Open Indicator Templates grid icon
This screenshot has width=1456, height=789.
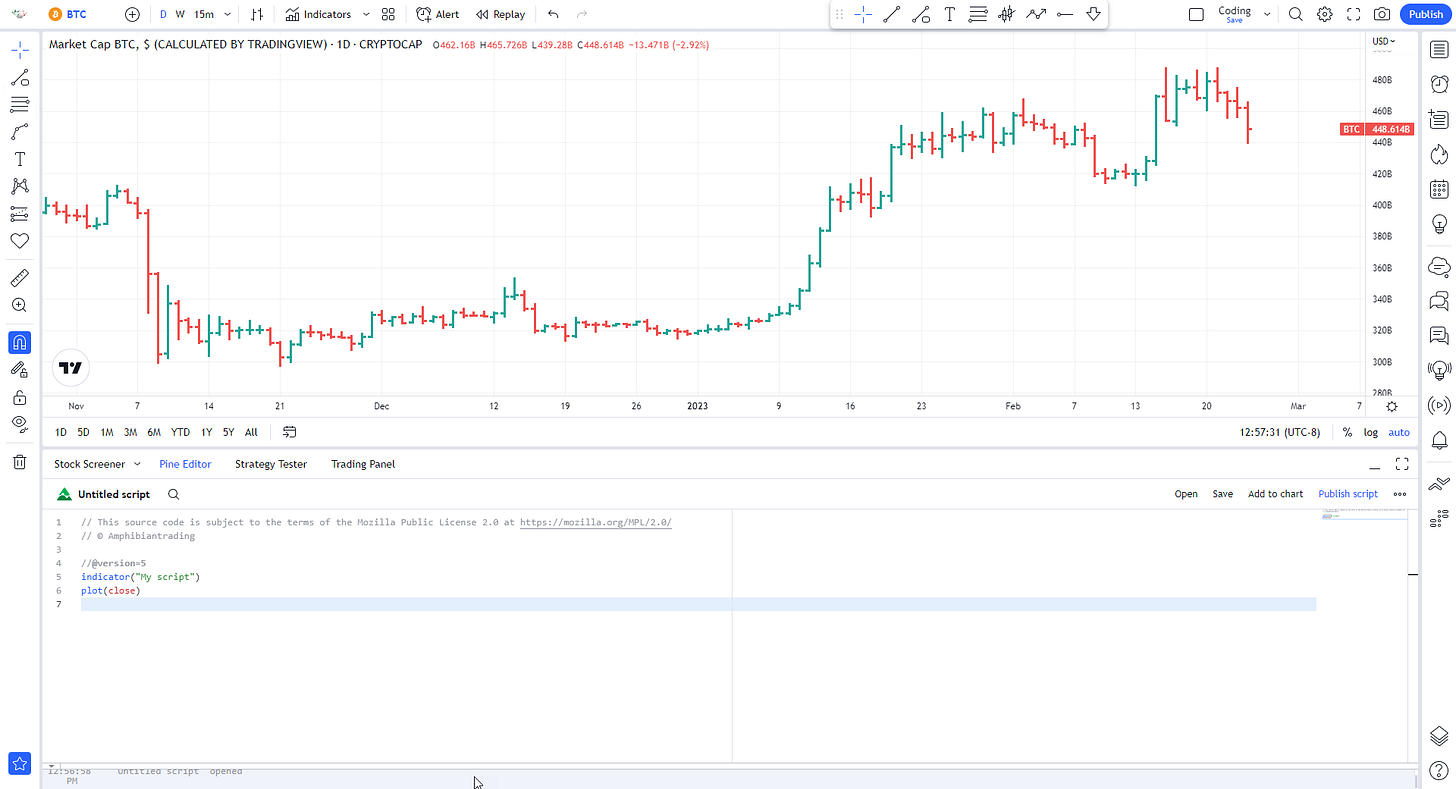point(388,14)
